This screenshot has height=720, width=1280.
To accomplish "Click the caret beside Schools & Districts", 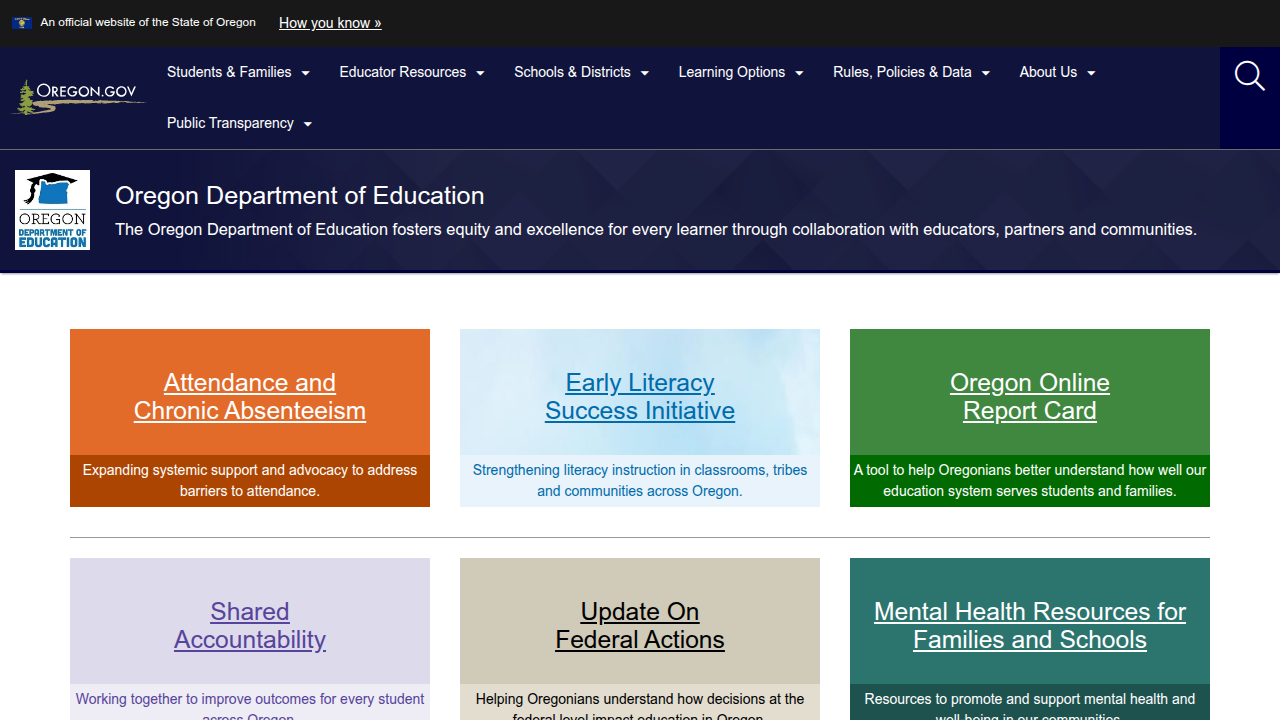I will point(644,73).
